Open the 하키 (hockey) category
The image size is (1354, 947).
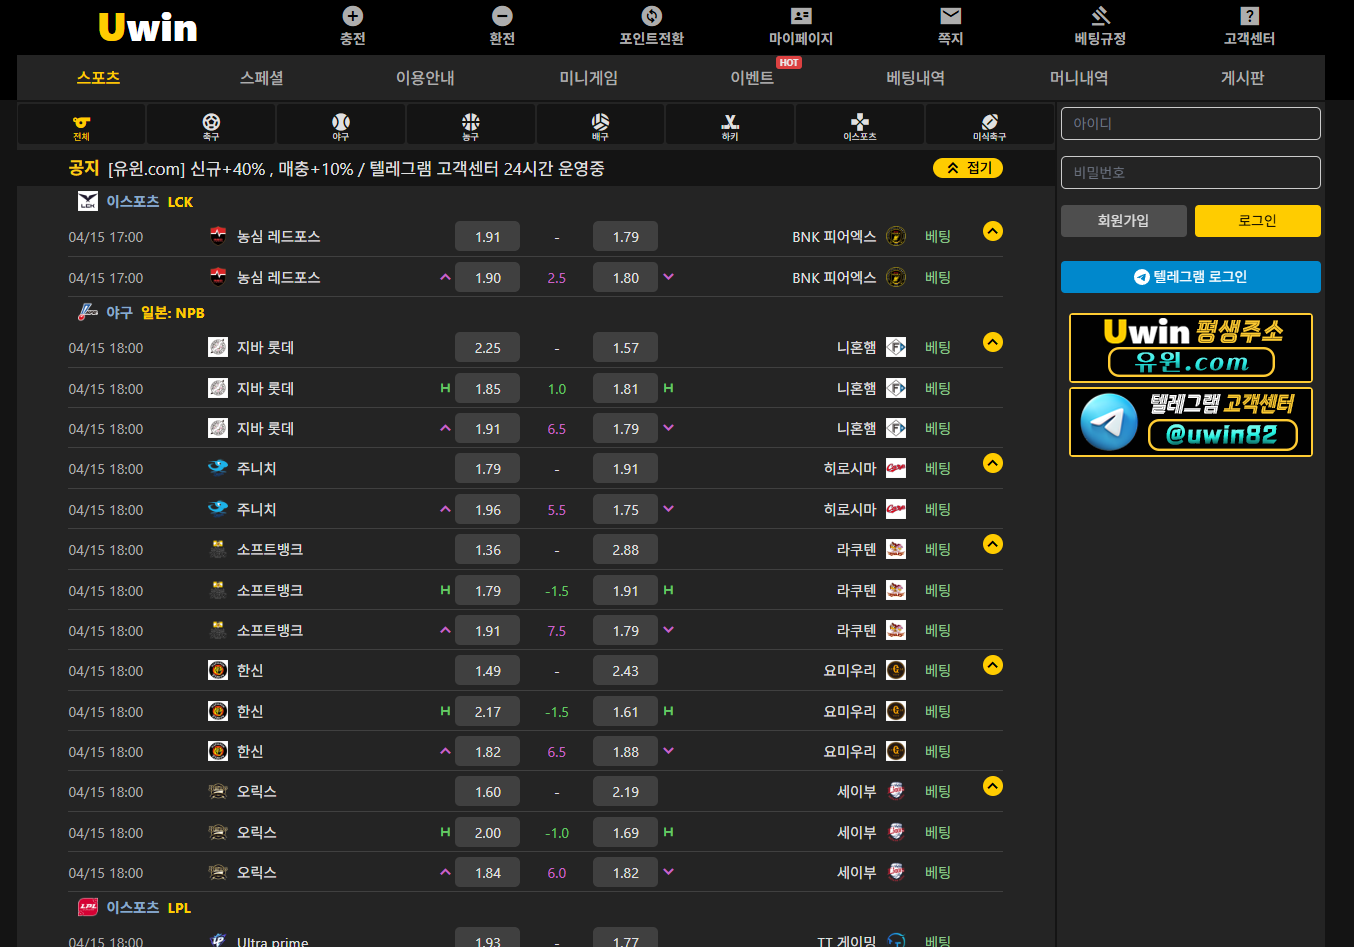click(730, 125)
